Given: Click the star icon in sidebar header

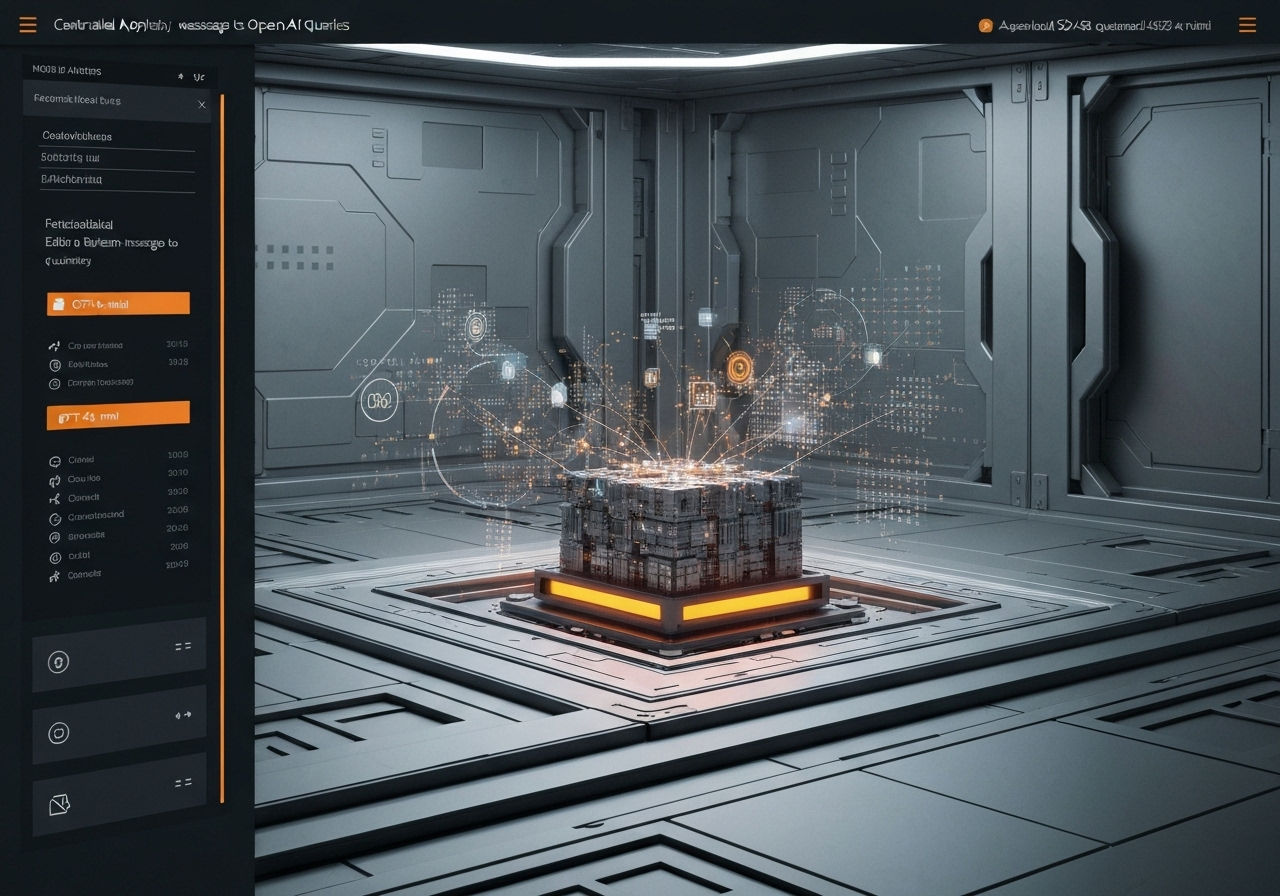Looking at the screenshot, I should [x=180, y=76].
